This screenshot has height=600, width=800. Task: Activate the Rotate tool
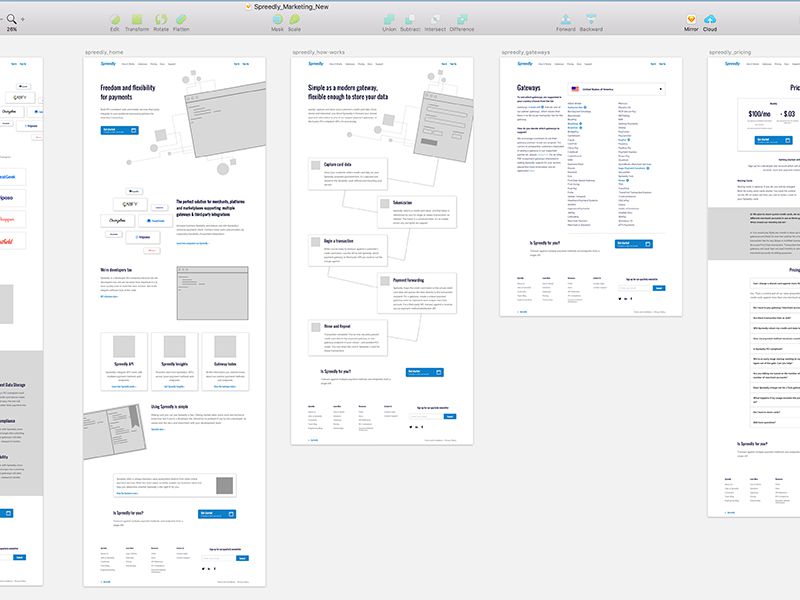pos(160,19)
